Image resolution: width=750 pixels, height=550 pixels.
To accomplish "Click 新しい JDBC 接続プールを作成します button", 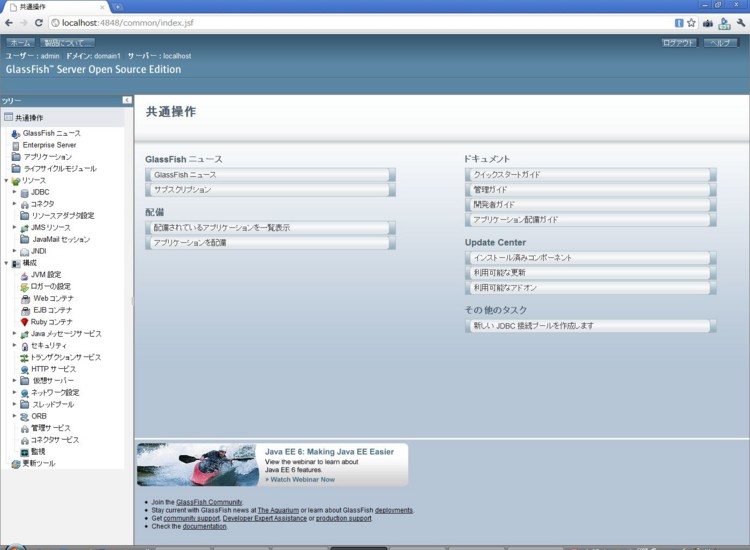I will (x=590, y=326).
